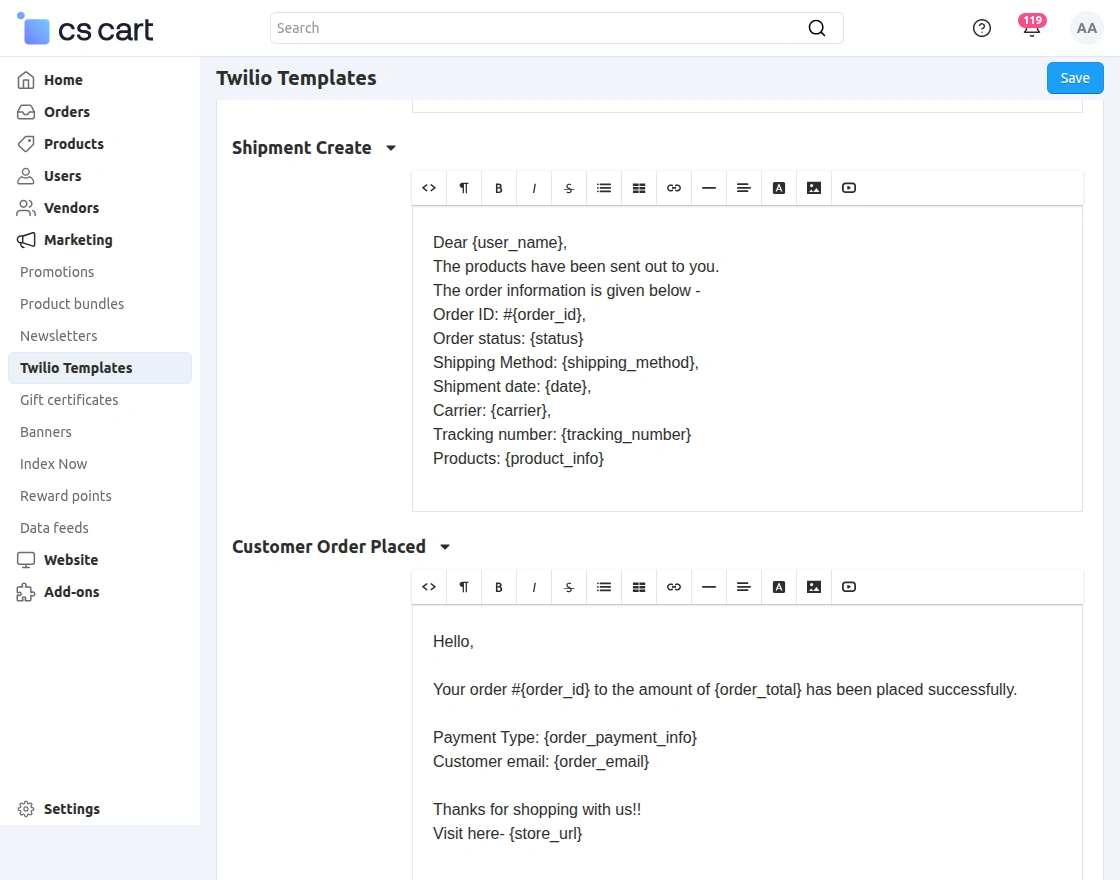Screen dimensions: 1120x880
Task: Insert an image into Customer Order Placed template
Action: click(x=814, y=587)
